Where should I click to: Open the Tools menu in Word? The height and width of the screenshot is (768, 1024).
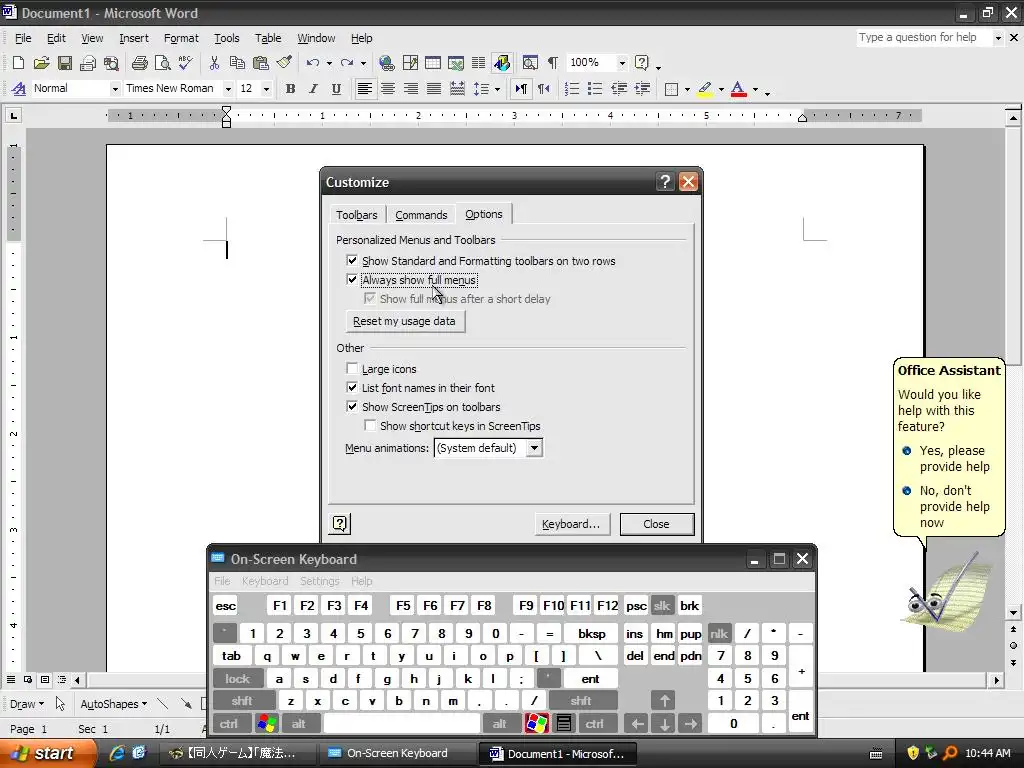(227, 39)
